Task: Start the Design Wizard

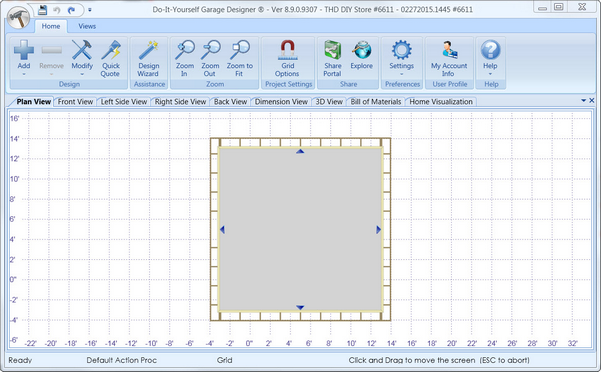Action: [149, 50]
